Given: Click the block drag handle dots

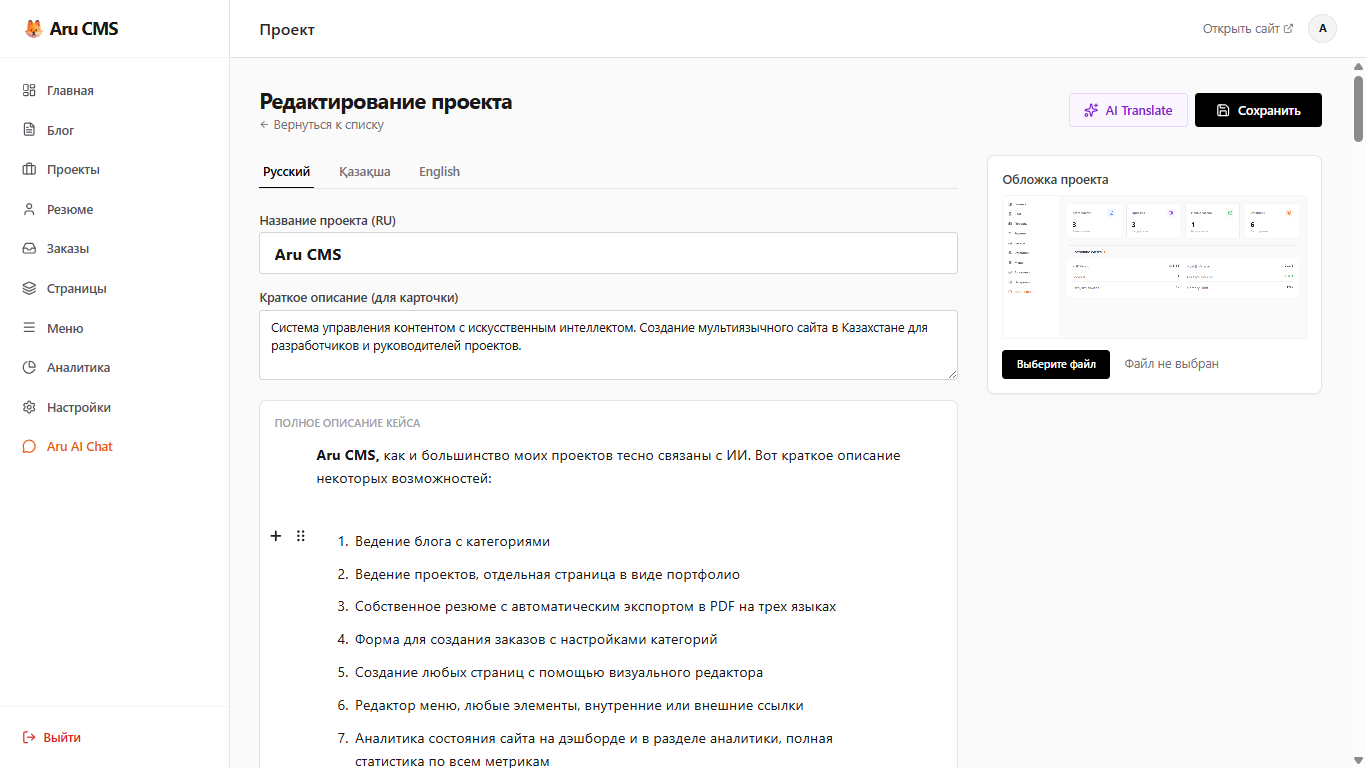Looking at the screenshot, I should (x=301, y=536).
